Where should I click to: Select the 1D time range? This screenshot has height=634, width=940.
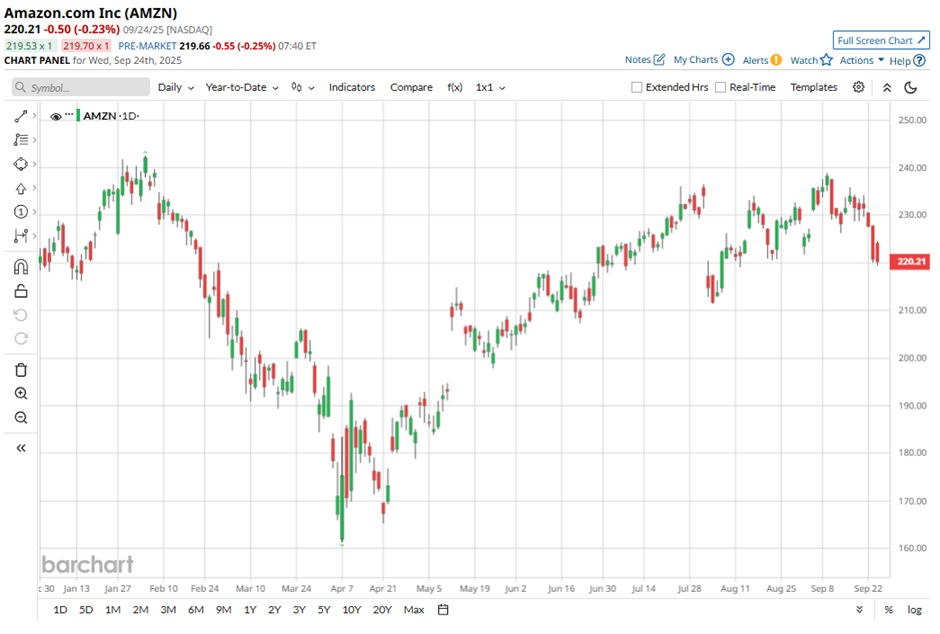[x=60, y=609]
